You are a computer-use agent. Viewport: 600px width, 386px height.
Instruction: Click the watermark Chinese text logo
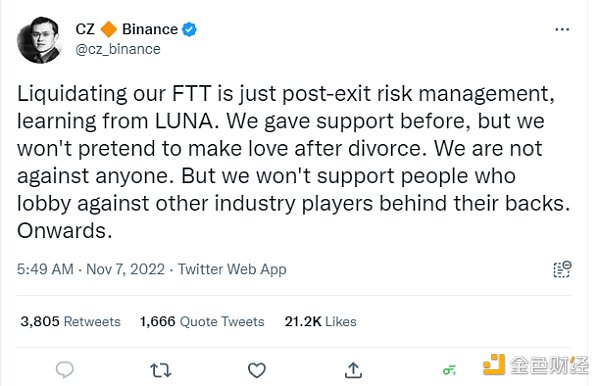(x=549, y=365)
